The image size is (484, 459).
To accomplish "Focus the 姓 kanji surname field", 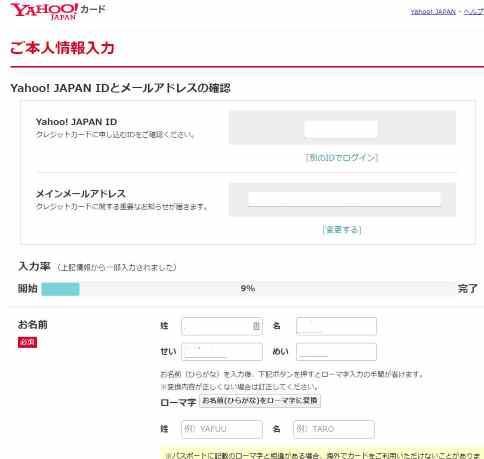I will tap(222, 326).
